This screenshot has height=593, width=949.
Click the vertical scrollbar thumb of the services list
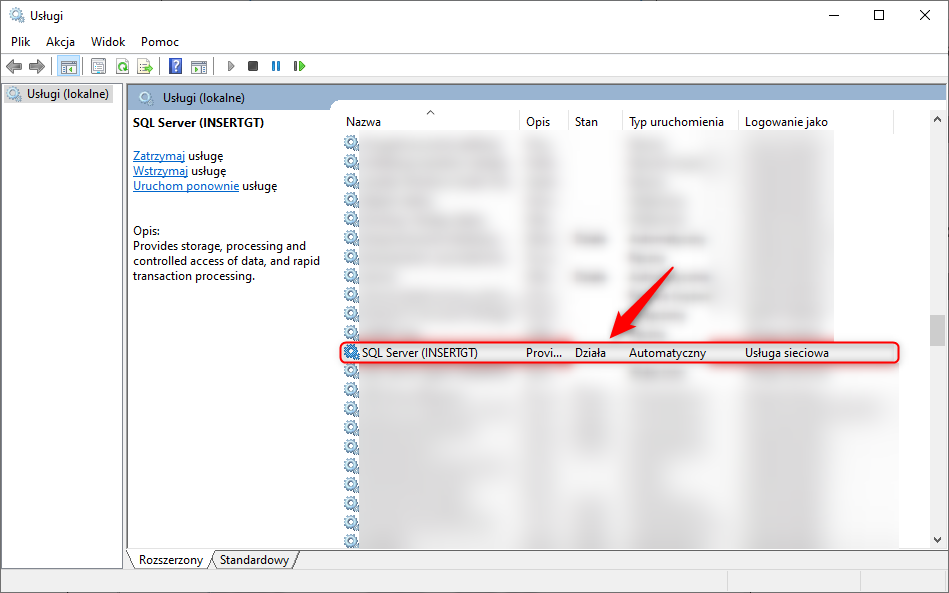point(938,330)
